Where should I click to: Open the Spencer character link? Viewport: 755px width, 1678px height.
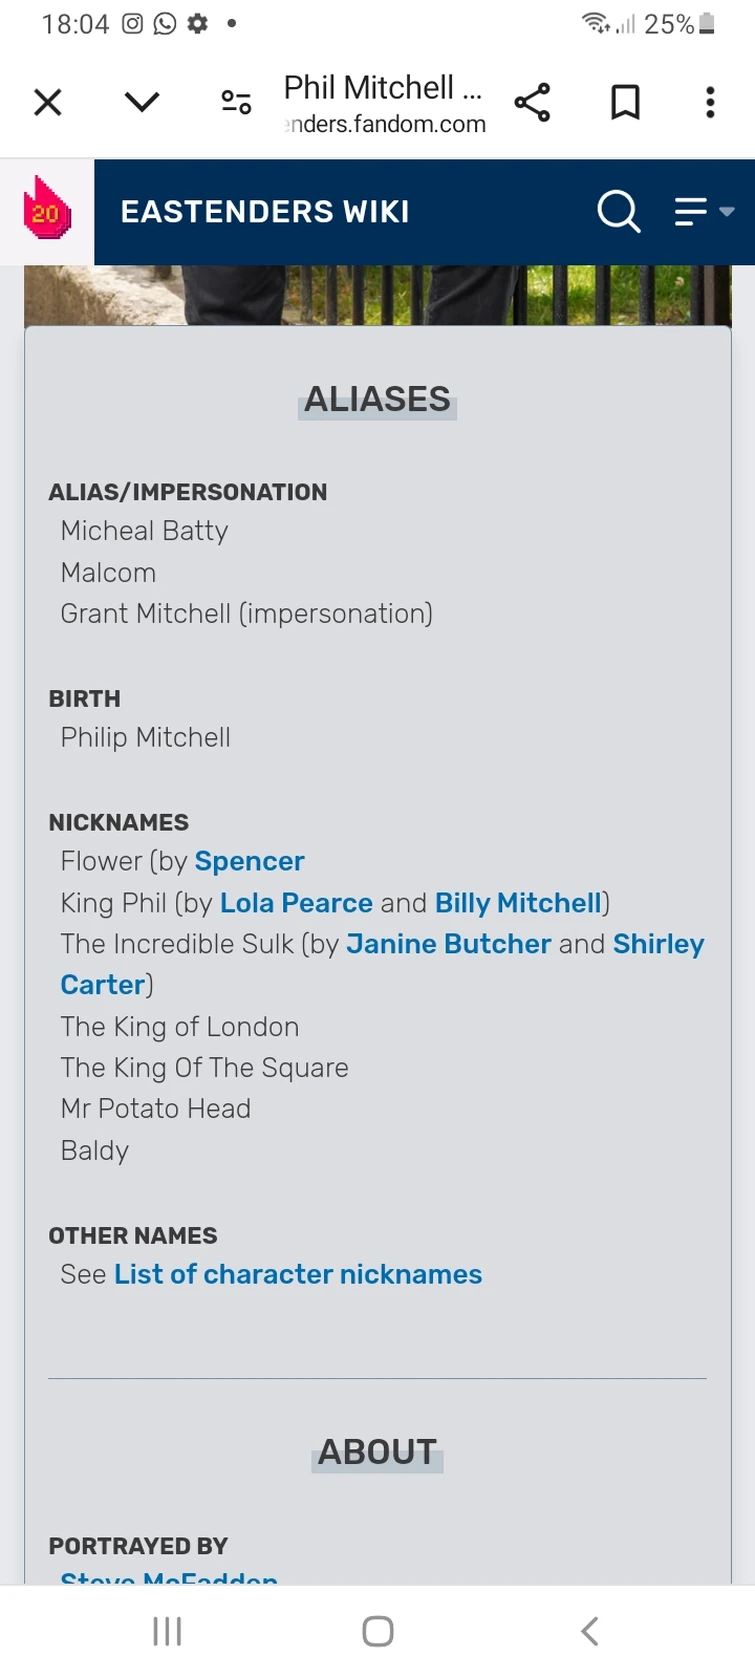(249, 861)
